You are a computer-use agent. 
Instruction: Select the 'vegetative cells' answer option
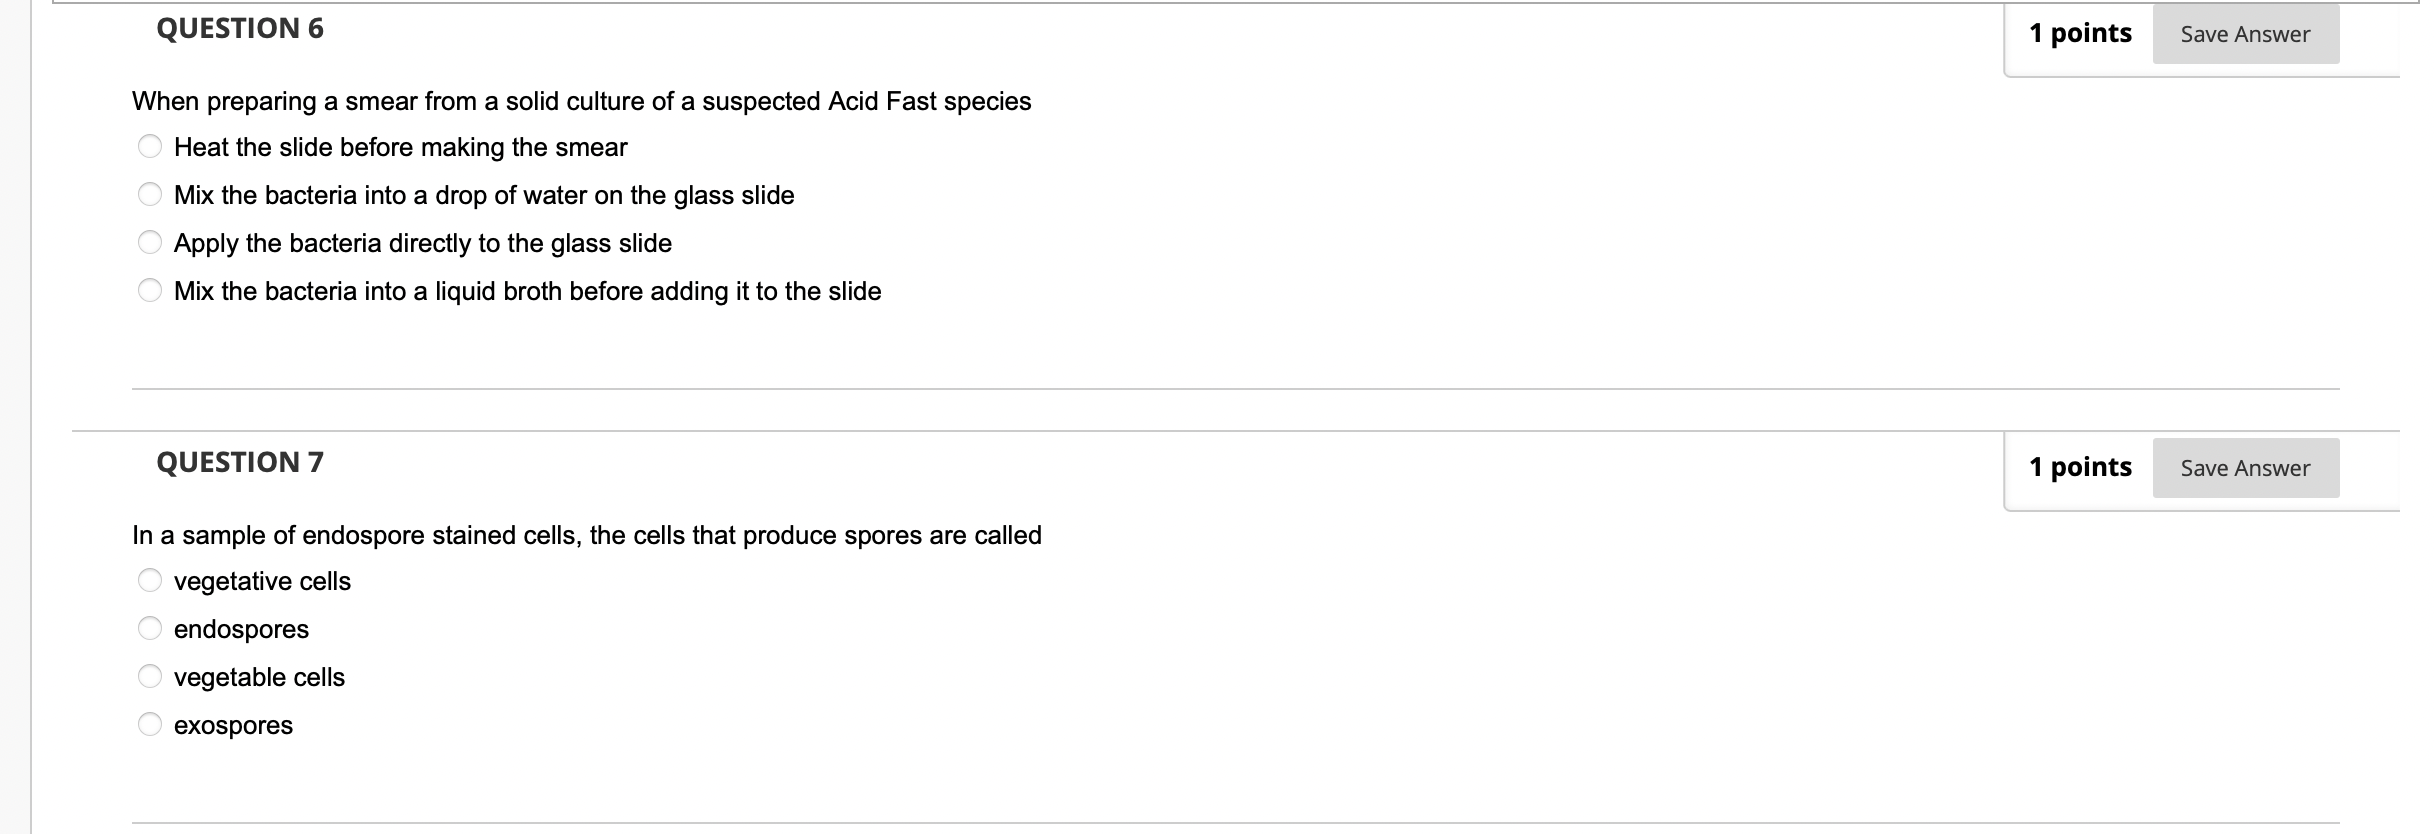(262, 581)
